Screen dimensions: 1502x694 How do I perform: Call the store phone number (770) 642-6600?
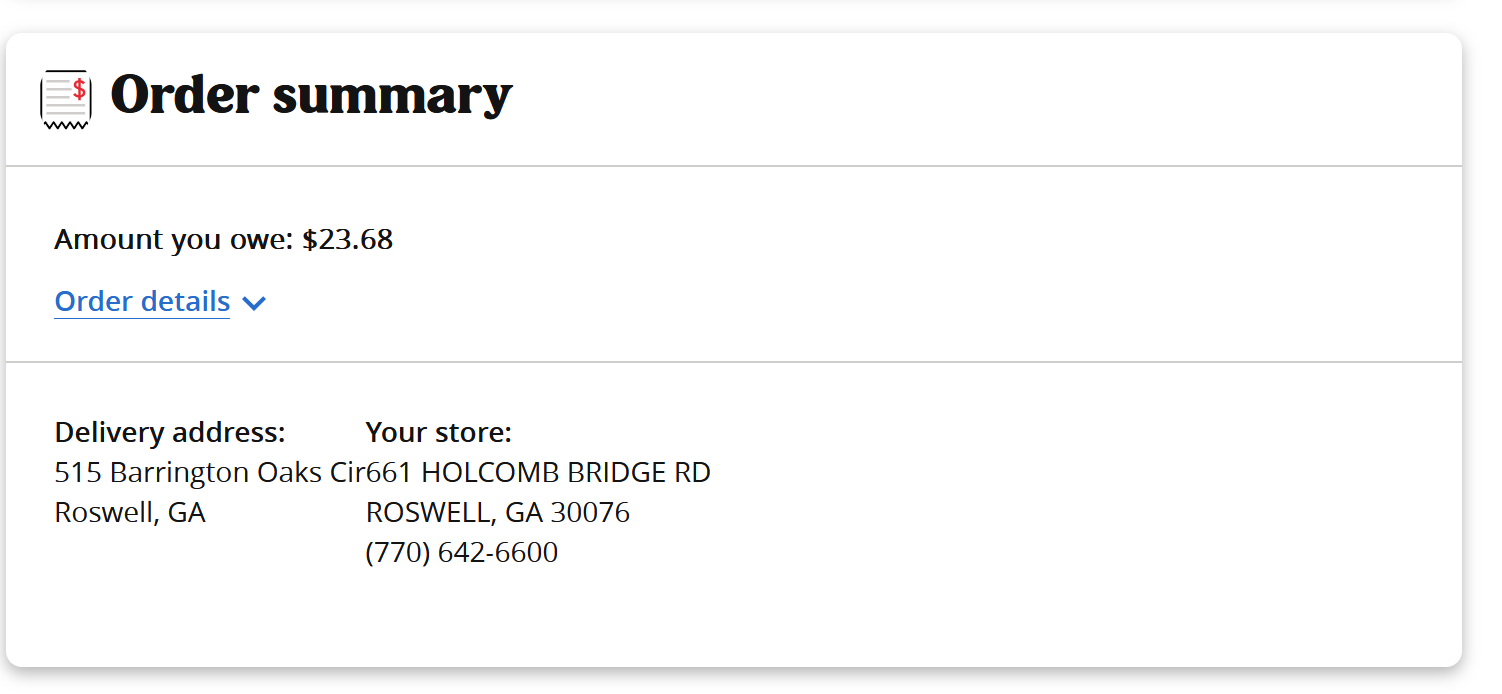[462, 552]
